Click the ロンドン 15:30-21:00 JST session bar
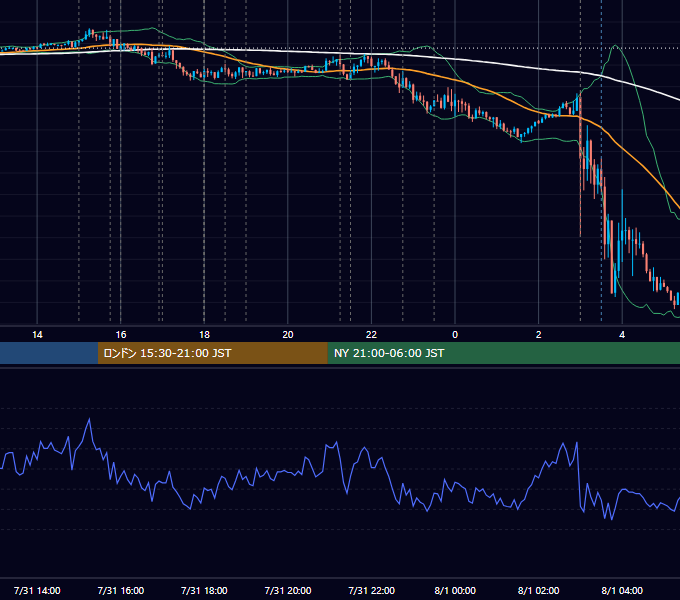This screenshot has width=680, height=600. pos(212,353)
